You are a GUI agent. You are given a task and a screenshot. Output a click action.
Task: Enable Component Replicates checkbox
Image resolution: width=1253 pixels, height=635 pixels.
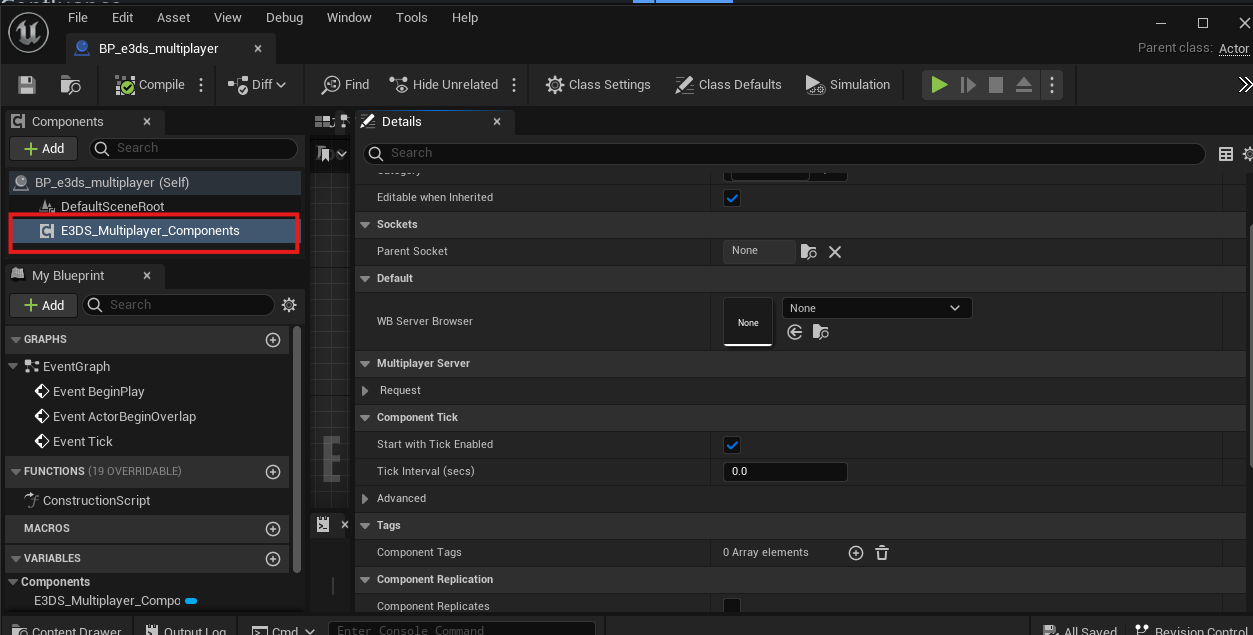coord(732,606)
